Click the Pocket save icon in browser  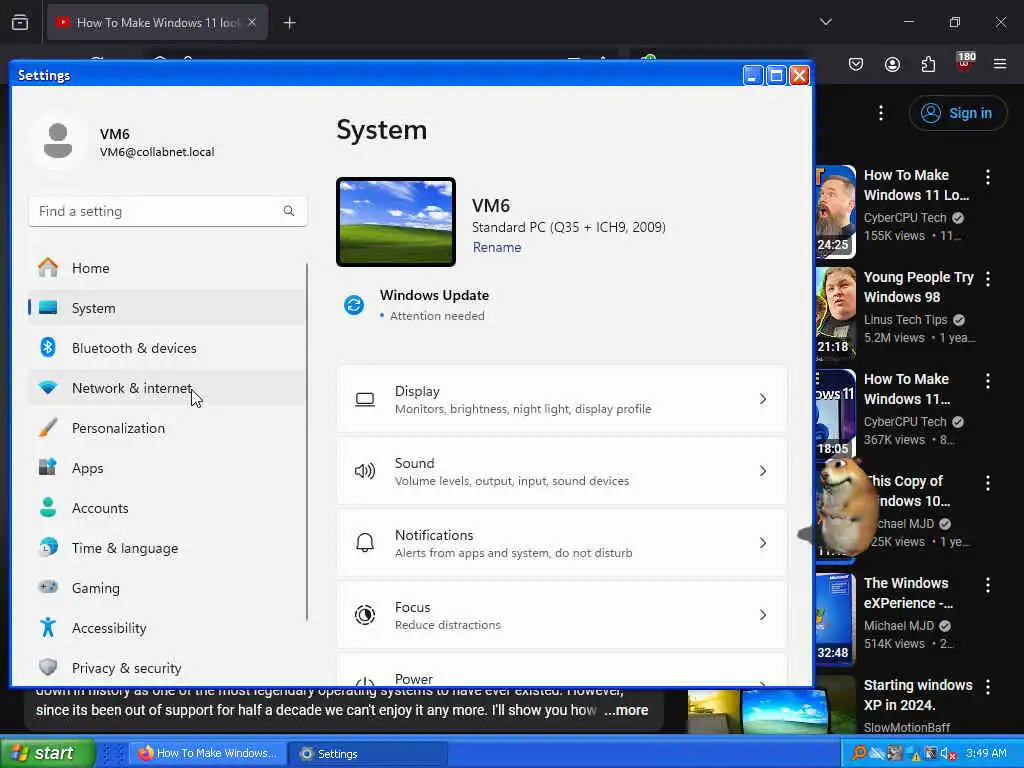coord(856,64)
